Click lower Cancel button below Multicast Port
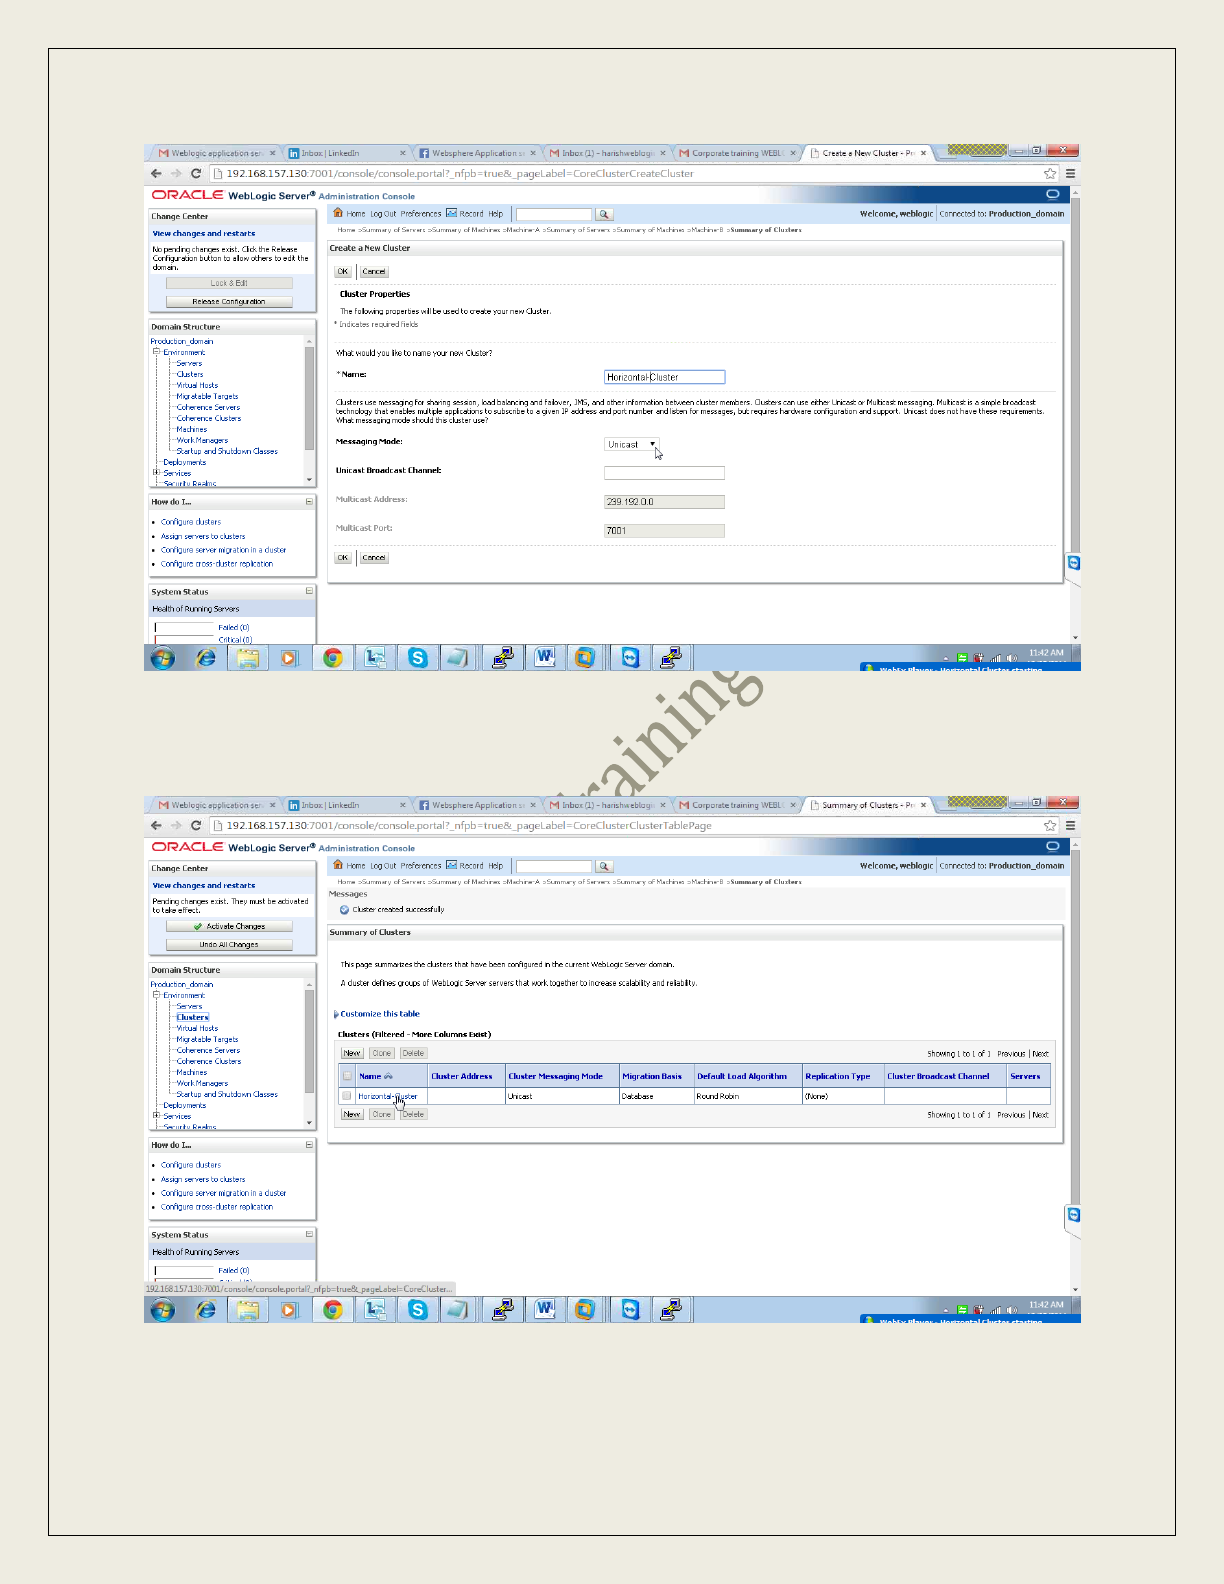 (x=374, y=558)
